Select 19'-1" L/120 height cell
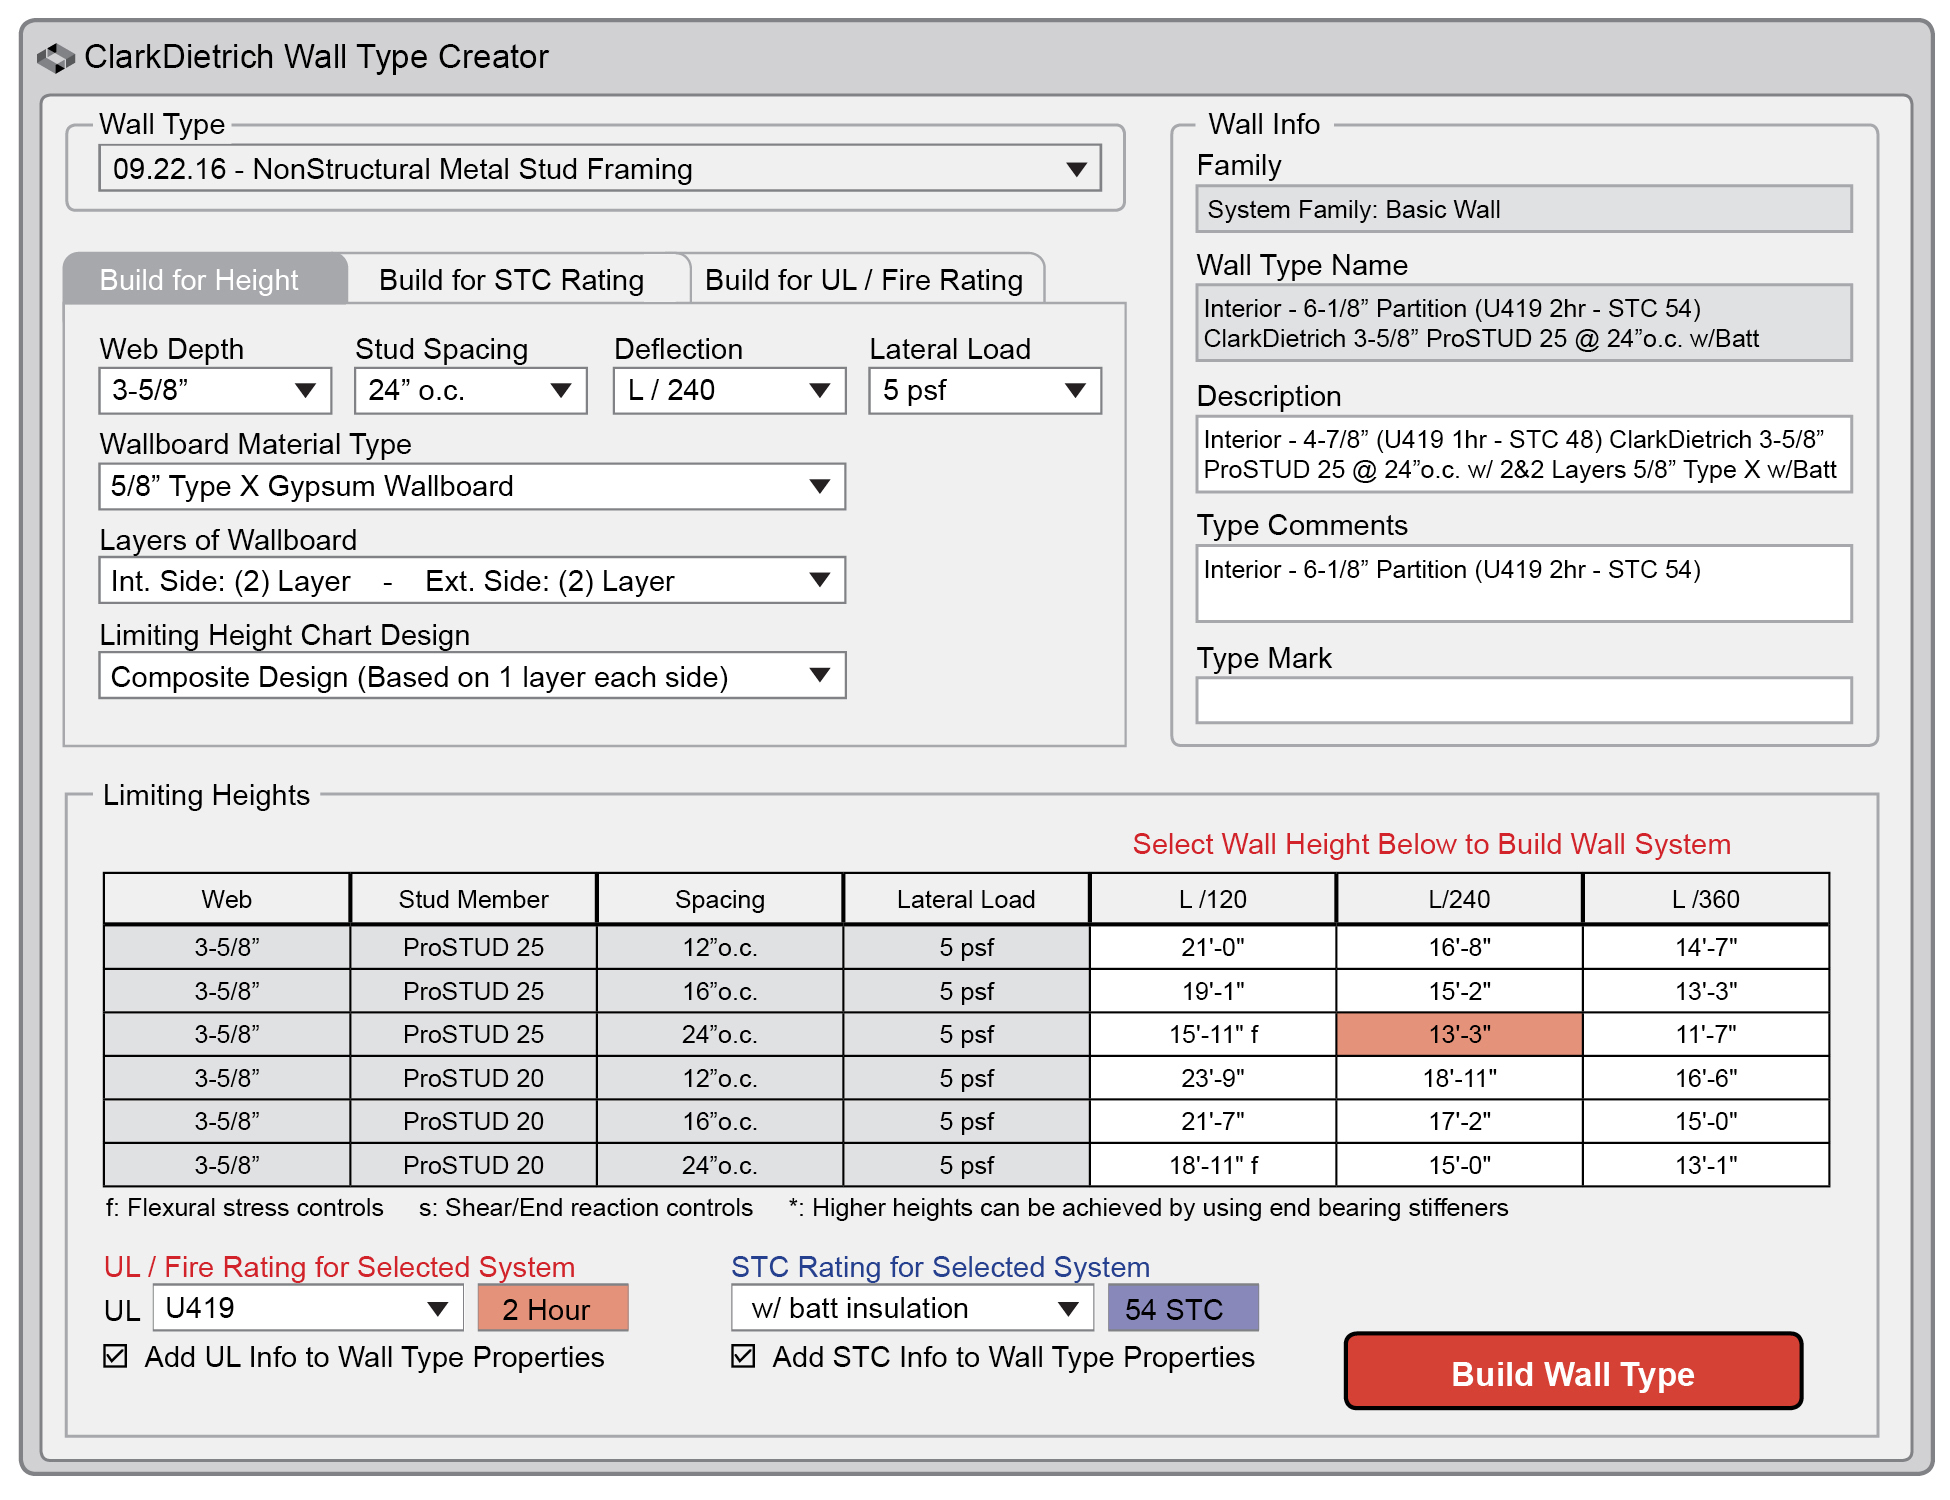 pyautogui.click(x=1213, y=991)
